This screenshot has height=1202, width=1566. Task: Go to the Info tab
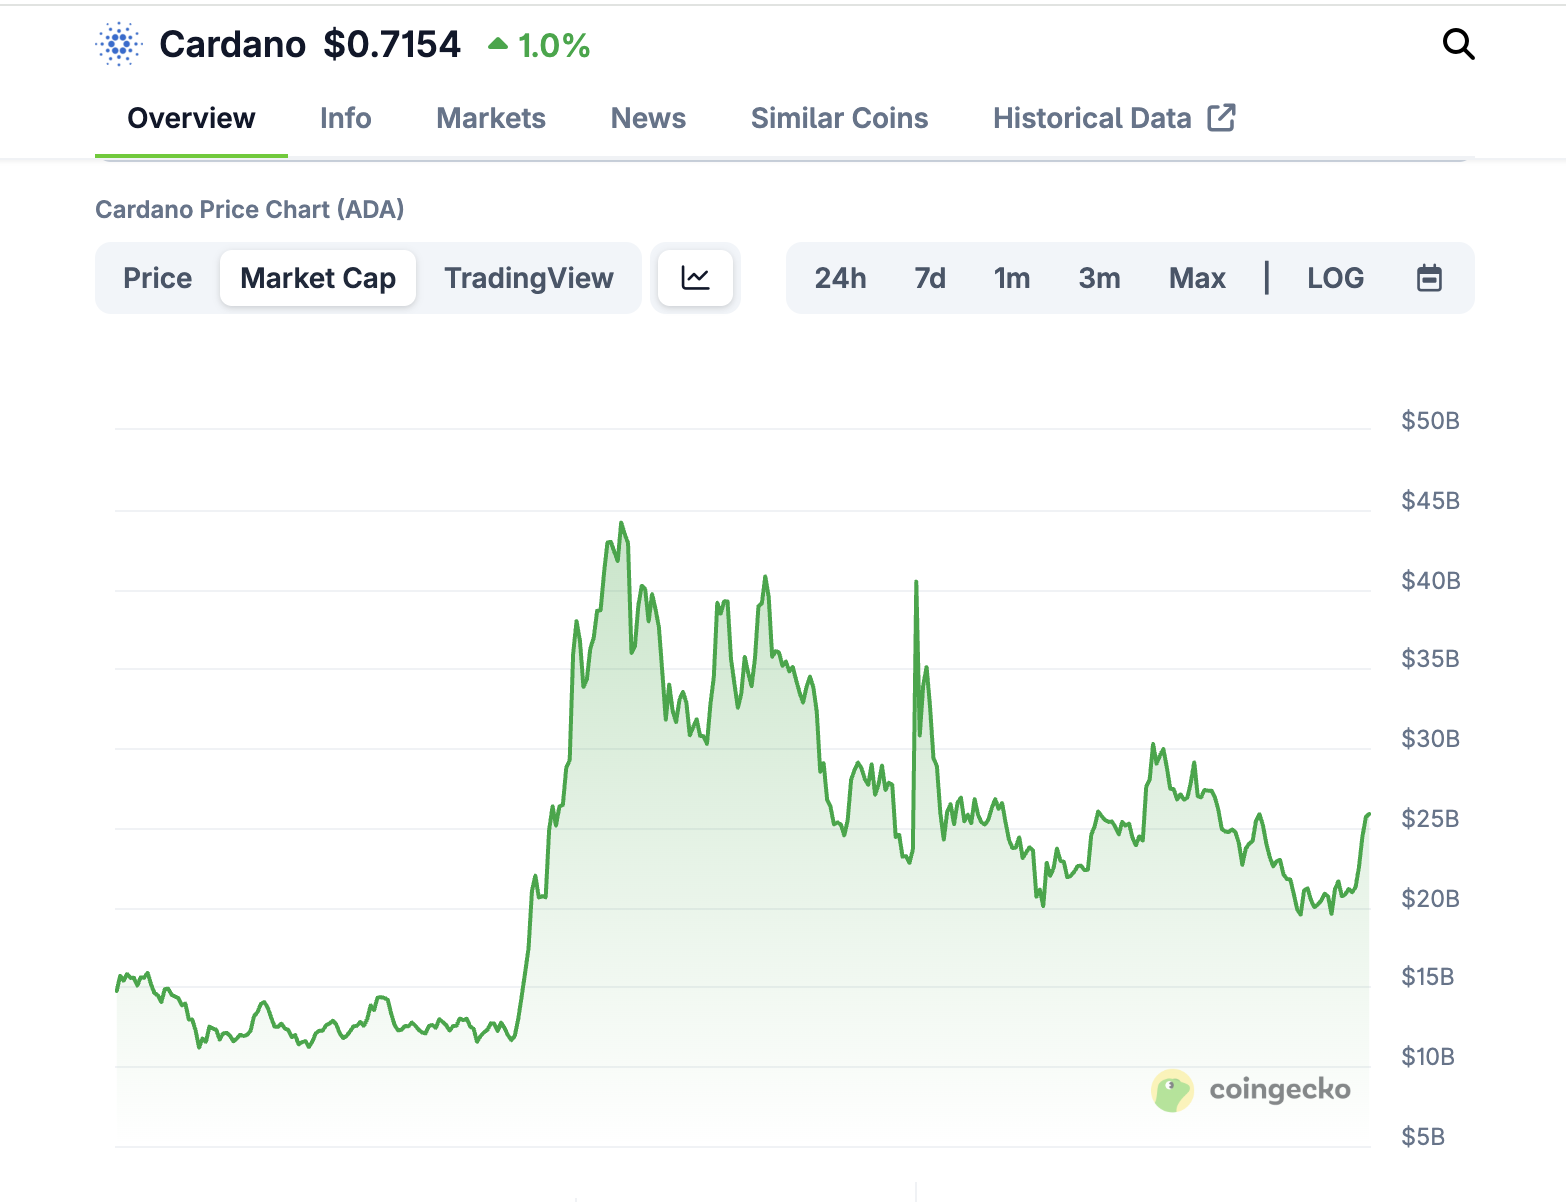point(345,118)
